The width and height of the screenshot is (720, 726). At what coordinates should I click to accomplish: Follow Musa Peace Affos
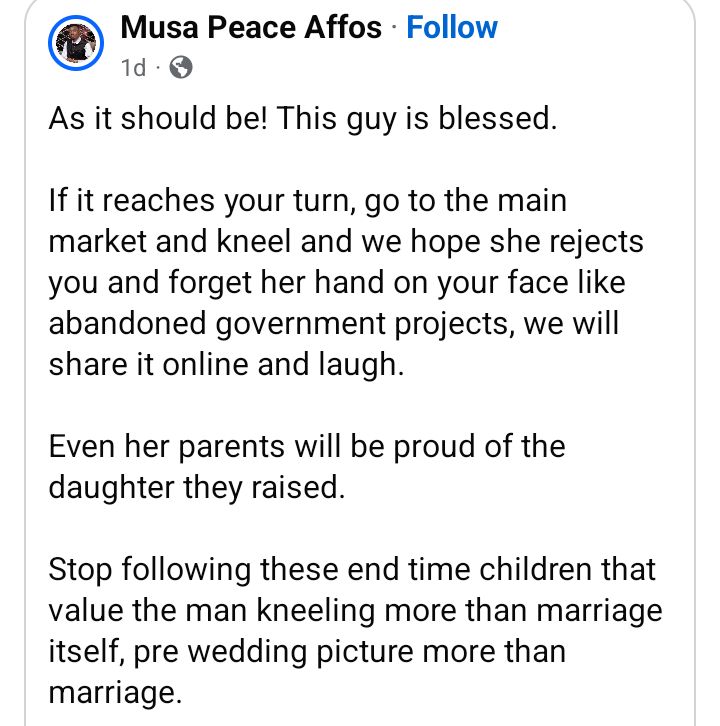(452, 27)
